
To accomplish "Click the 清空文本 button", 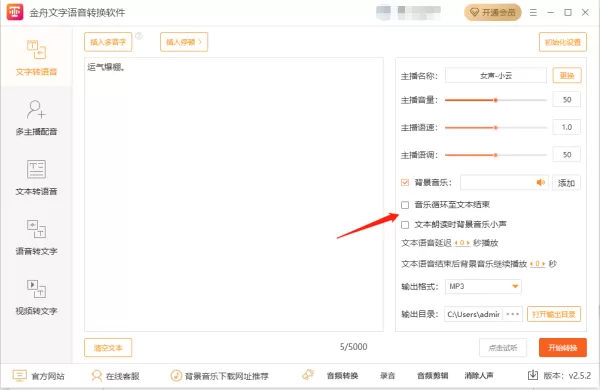I will pos(108,348).
